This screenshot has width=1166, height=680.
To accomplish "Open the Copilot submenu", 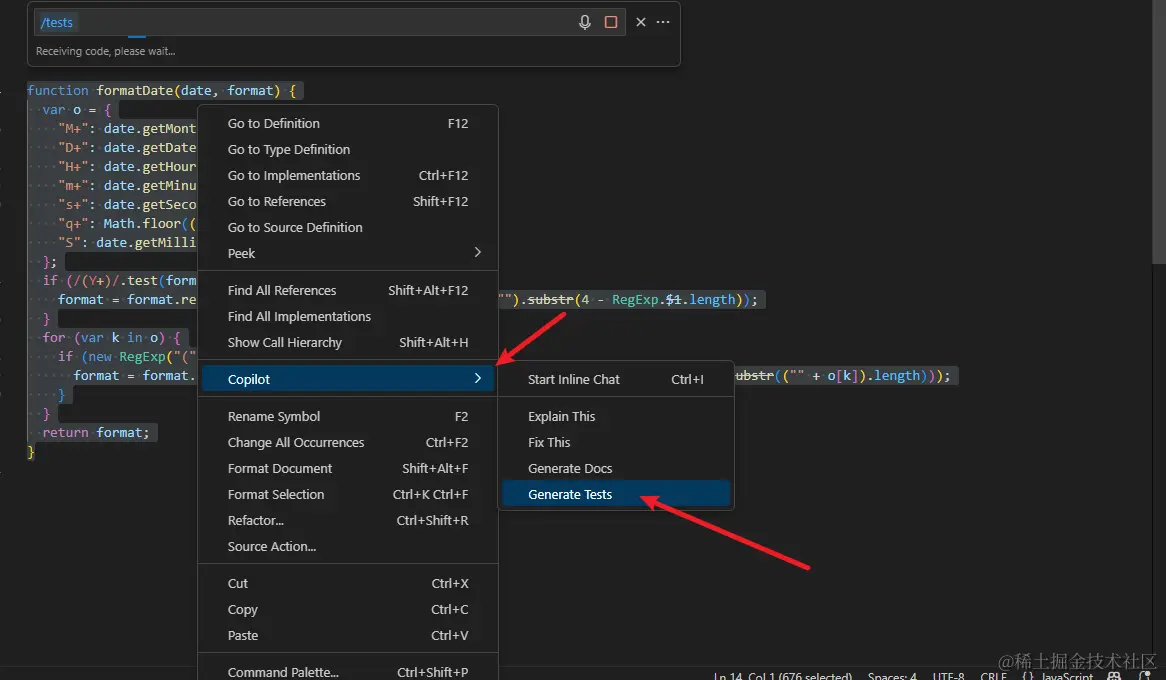I will click(x=348, y=379).
